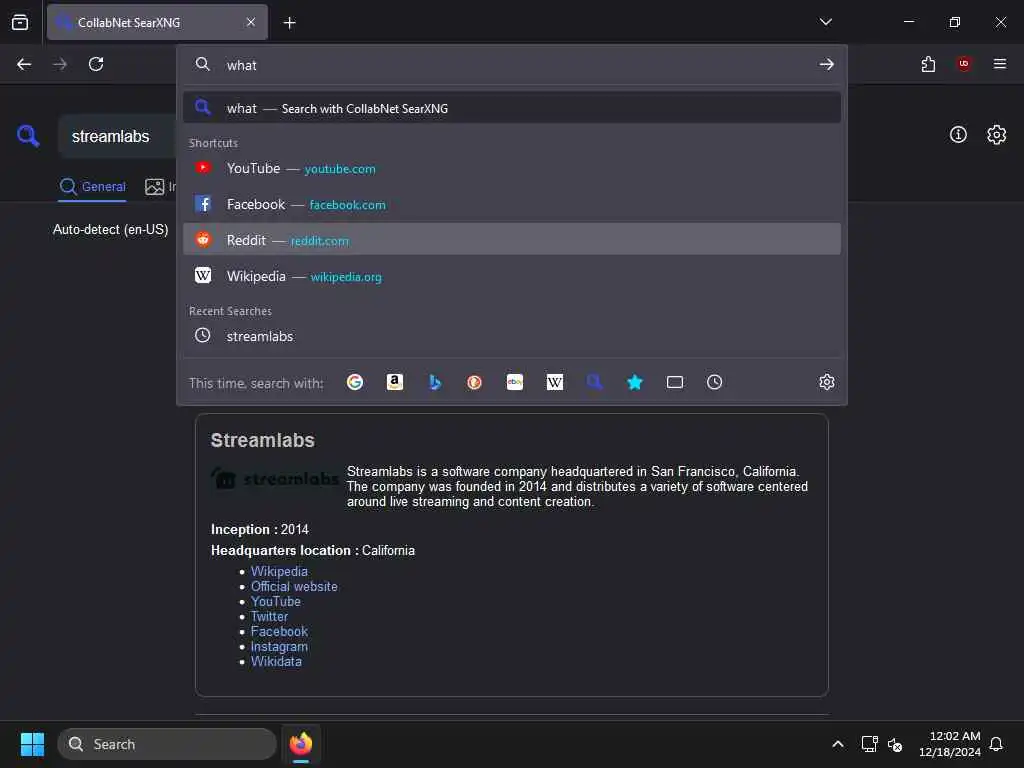Image resolution: width=1024 pixels, height=768 pixels.
Task: Show hidden system tray icons
Action: tap(838, 744)
